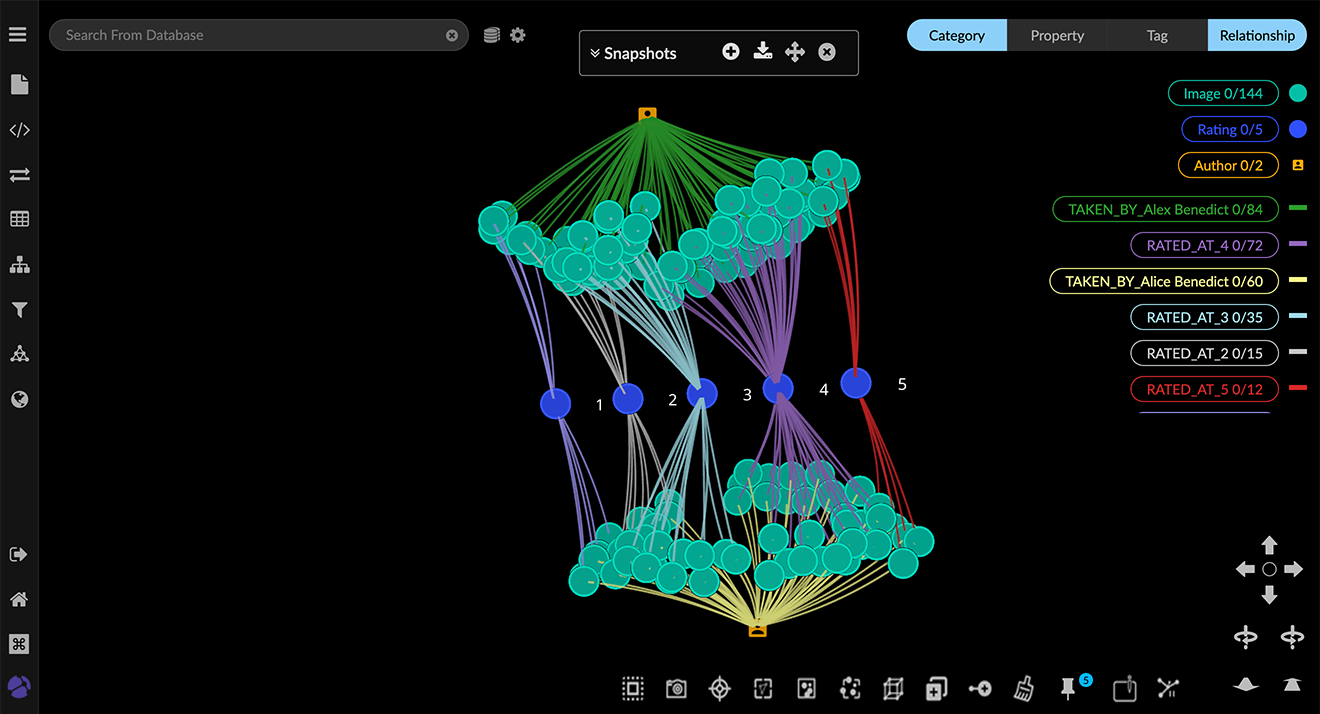This screenshot has height=714, width=1320.
Task: Click the pin icon with badge 5
Action: 1068,688
